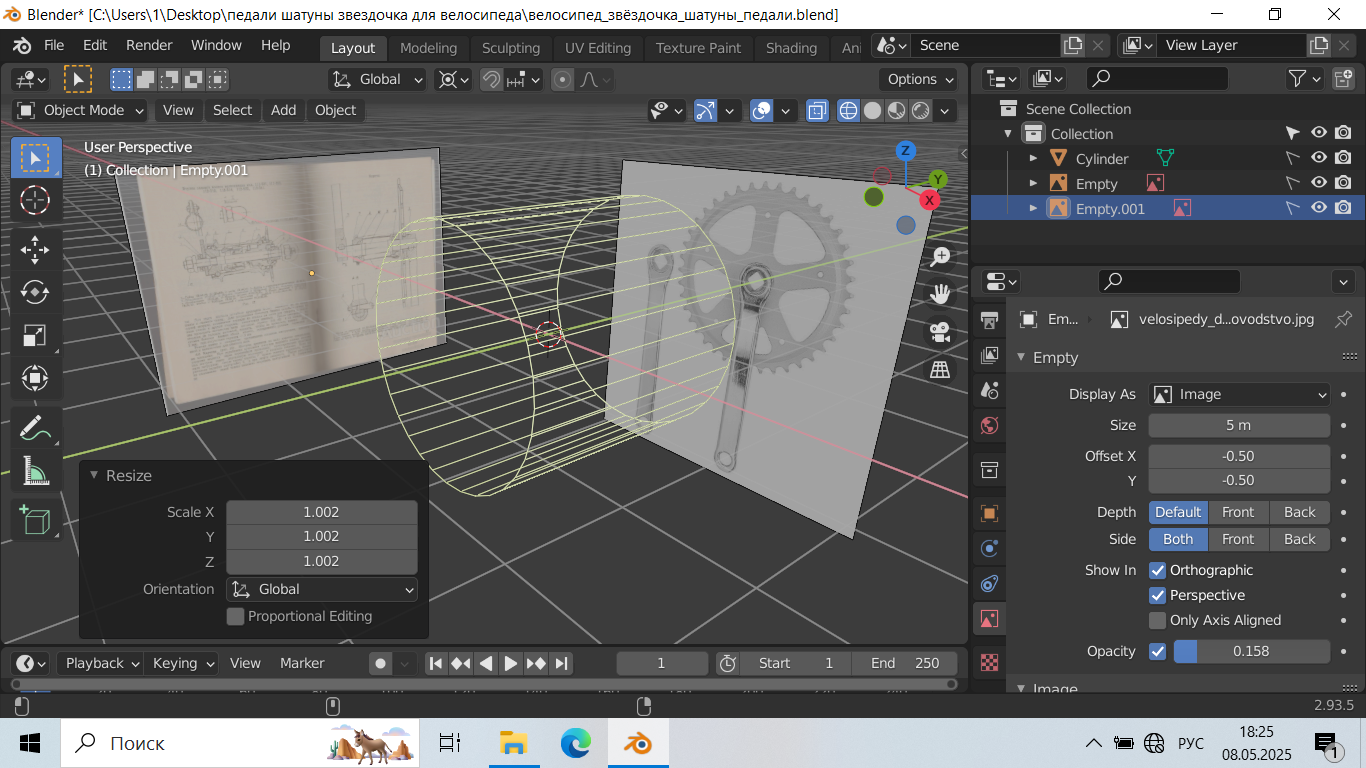Enable Proportional Editing checkbox
Screen dimensions: 1366x768
point(236,616)
